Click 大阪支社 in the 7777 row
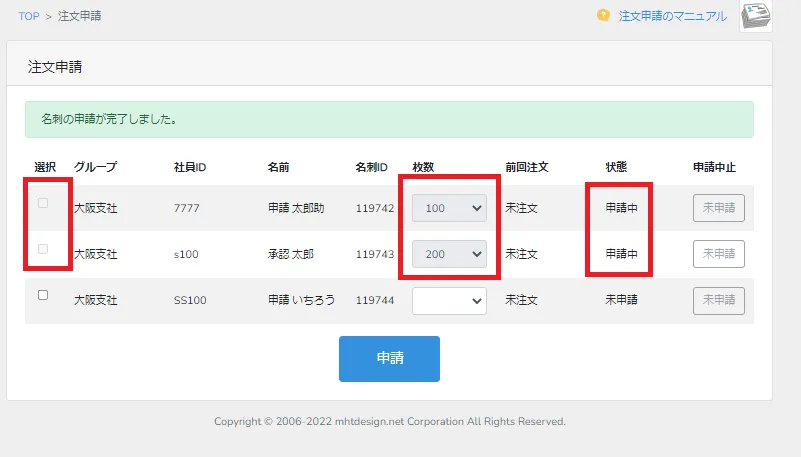 (x=96, y=208)
